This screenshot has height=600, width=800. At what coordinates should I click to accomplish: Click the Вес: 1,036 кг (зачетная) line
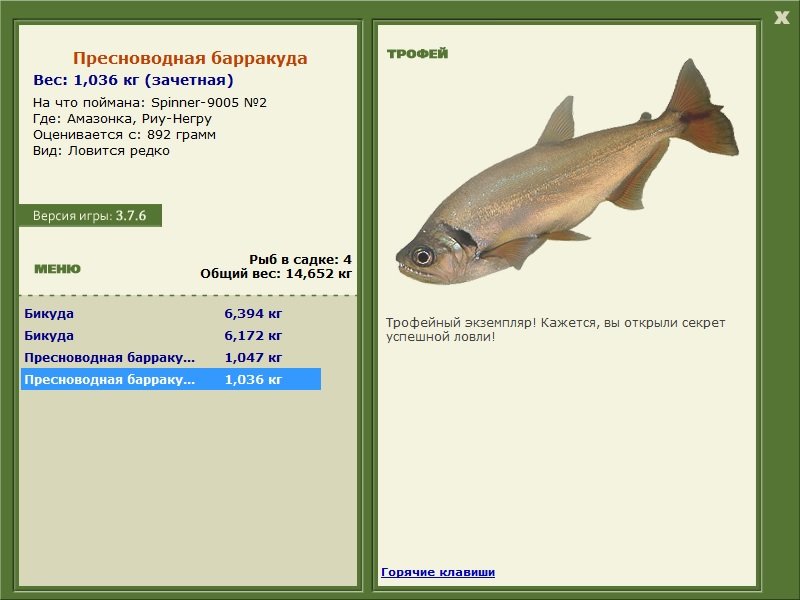[133, 80]
